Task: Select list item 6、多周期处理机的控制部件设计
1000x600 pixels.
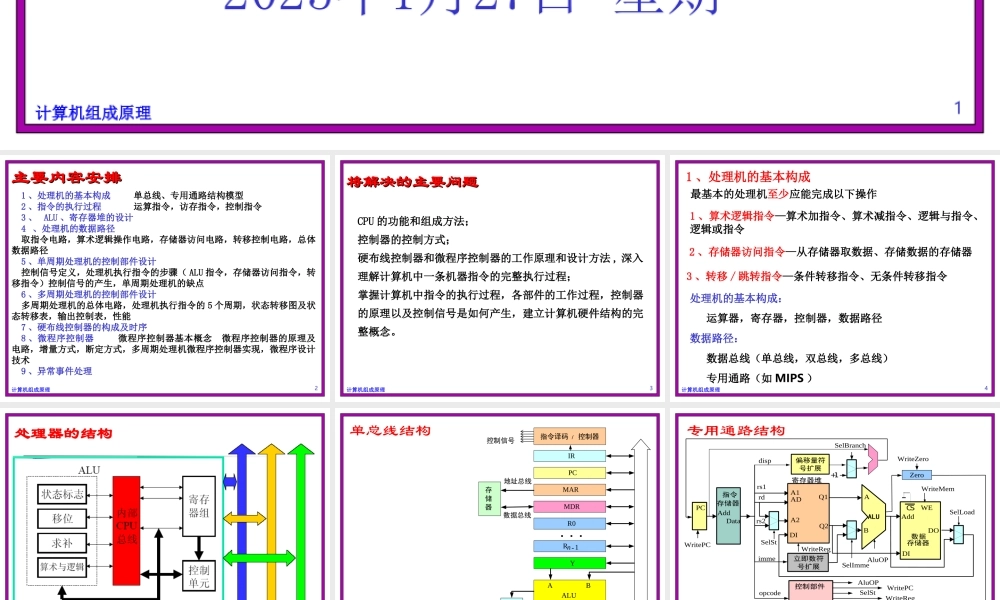Action: point(88,295)
